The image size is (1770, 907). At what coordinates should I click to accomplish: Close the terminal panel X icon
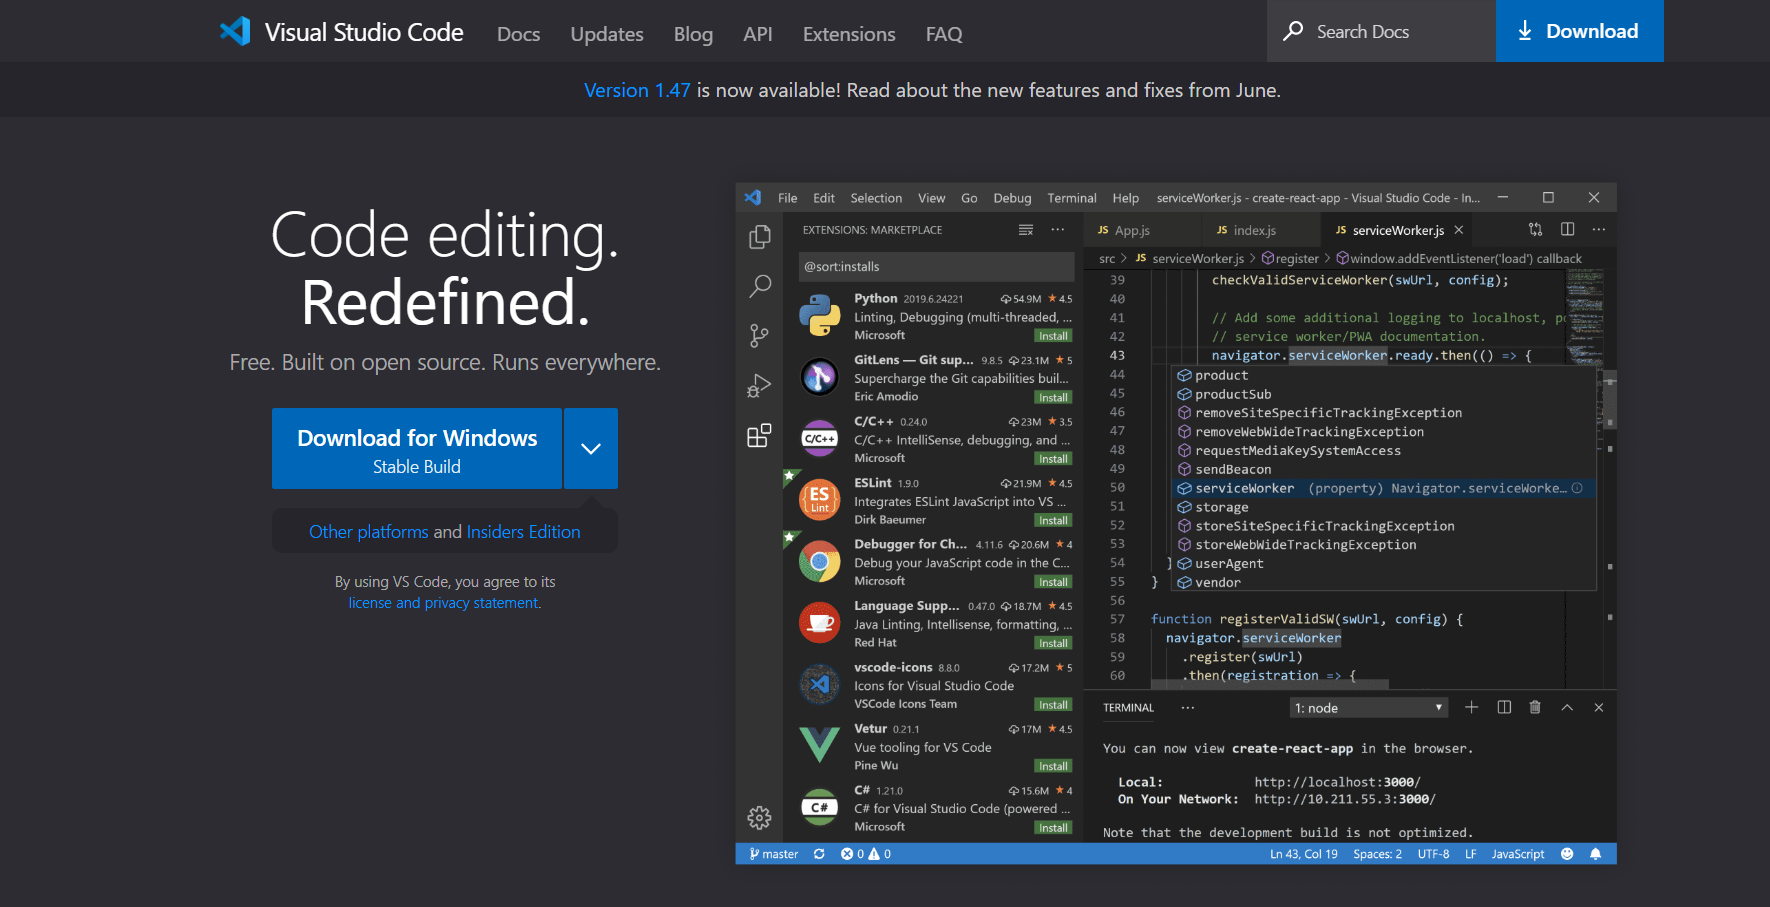[x=1599, y=707]
